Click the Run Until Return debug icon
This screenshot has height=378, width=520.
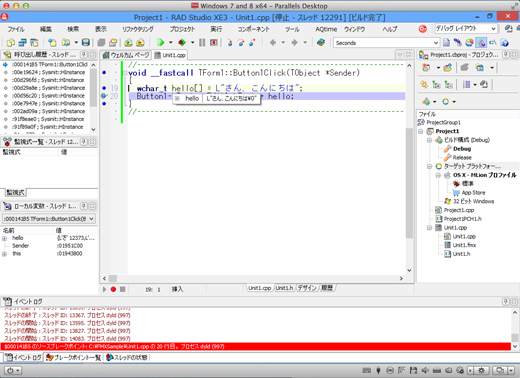click(x=252, y=42)
